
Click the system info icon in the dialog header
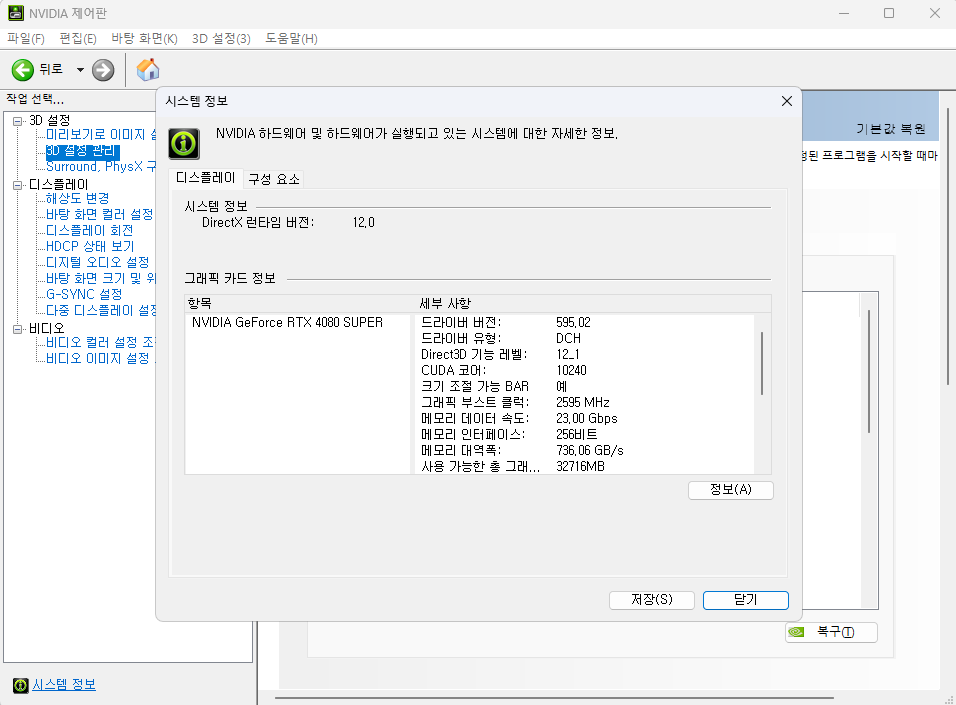[184, 144]
